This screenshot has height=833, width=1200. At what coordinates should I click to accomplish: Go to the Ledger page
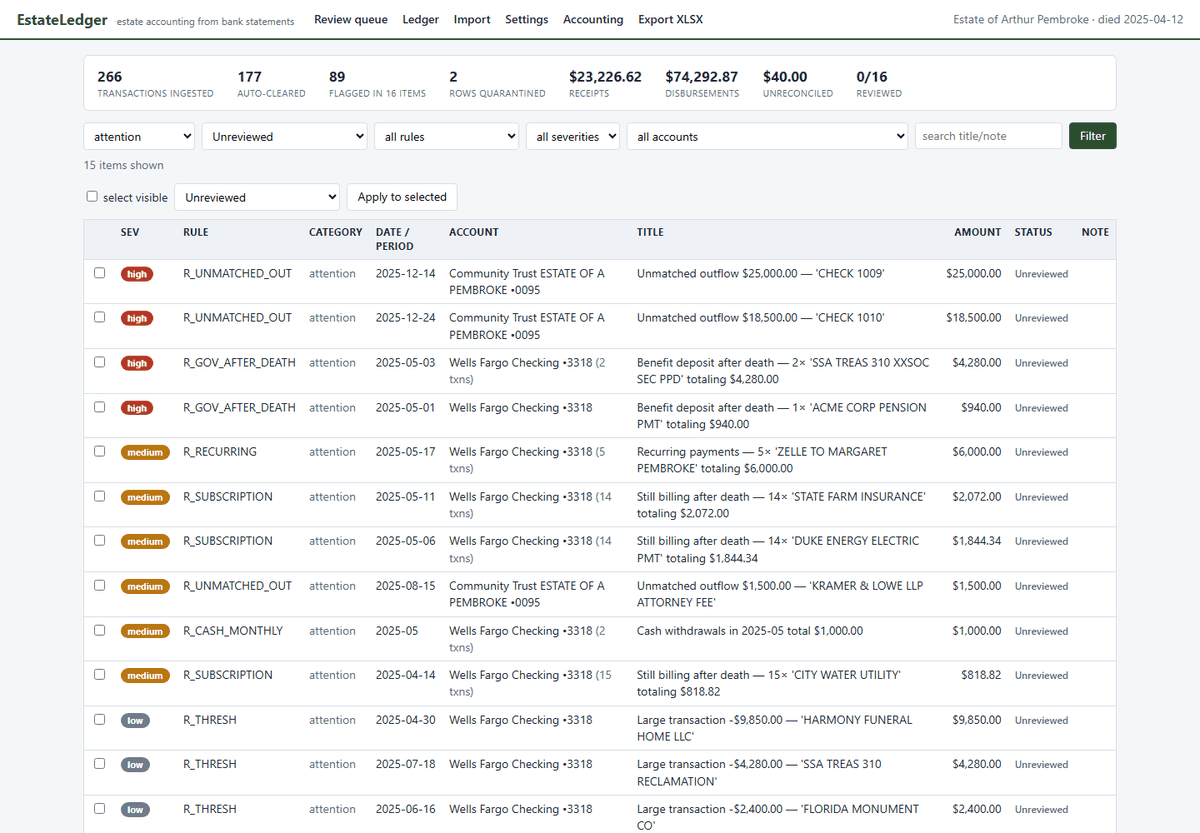[x=421, y=19]
